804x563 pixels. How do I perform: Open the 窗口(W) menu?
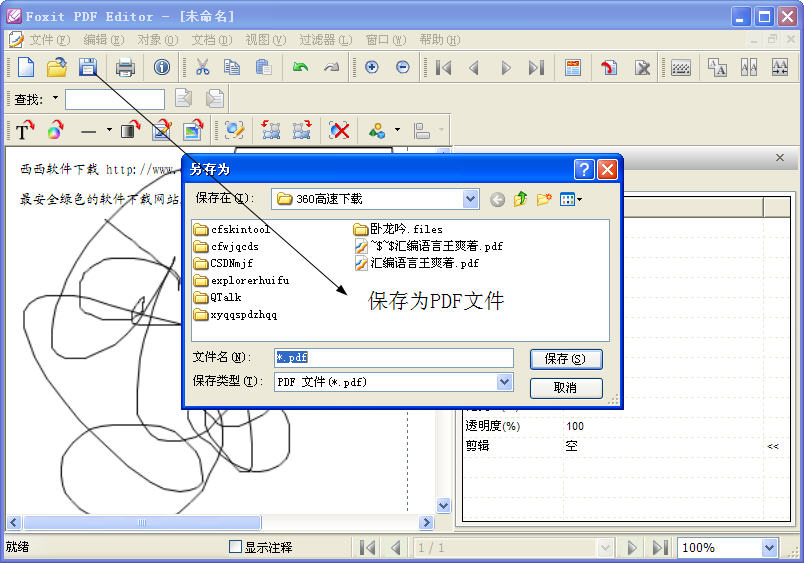386,39
